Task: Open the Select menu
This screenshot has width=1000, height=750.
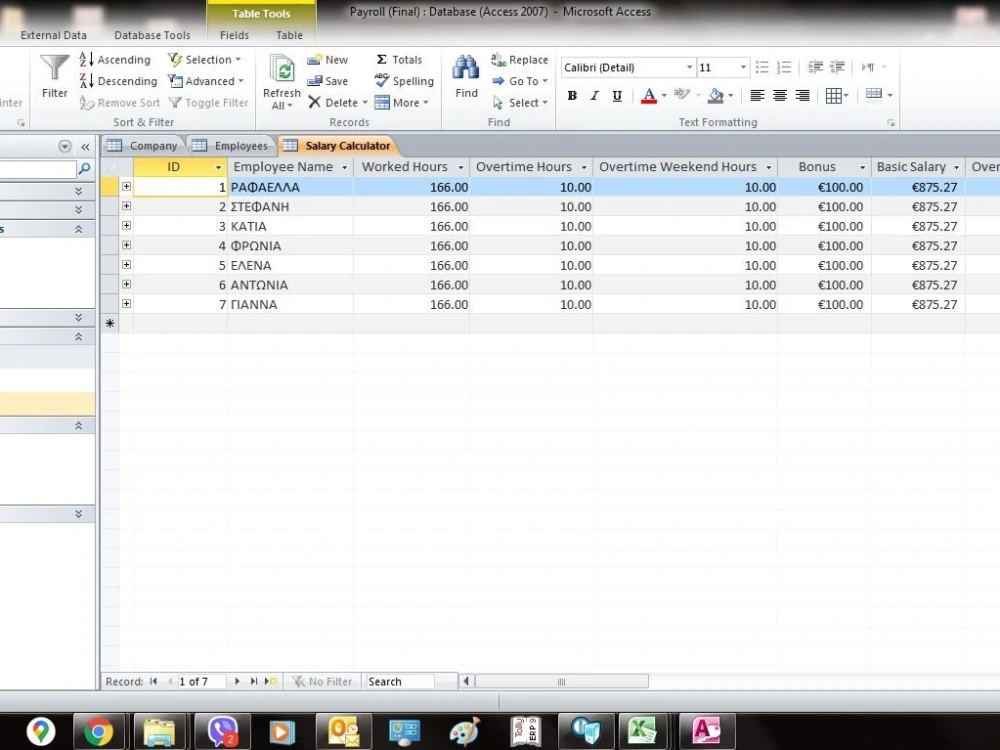Action: (520, 103)
